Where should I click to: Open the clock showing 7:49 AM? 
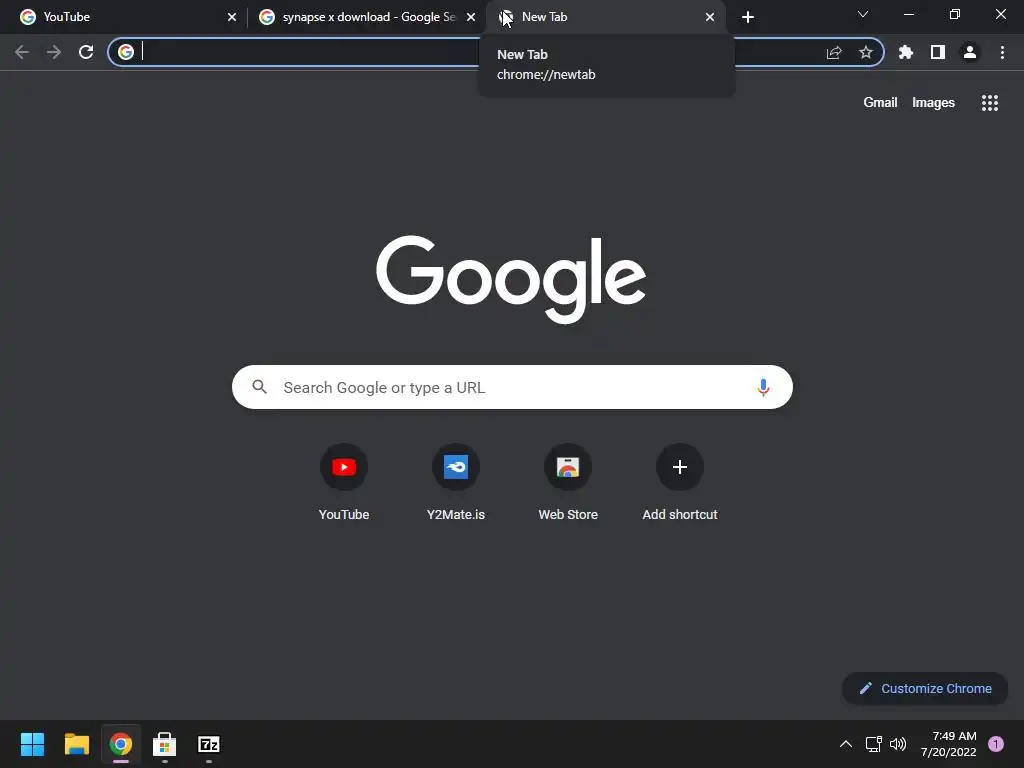click(x=949, y=744)
